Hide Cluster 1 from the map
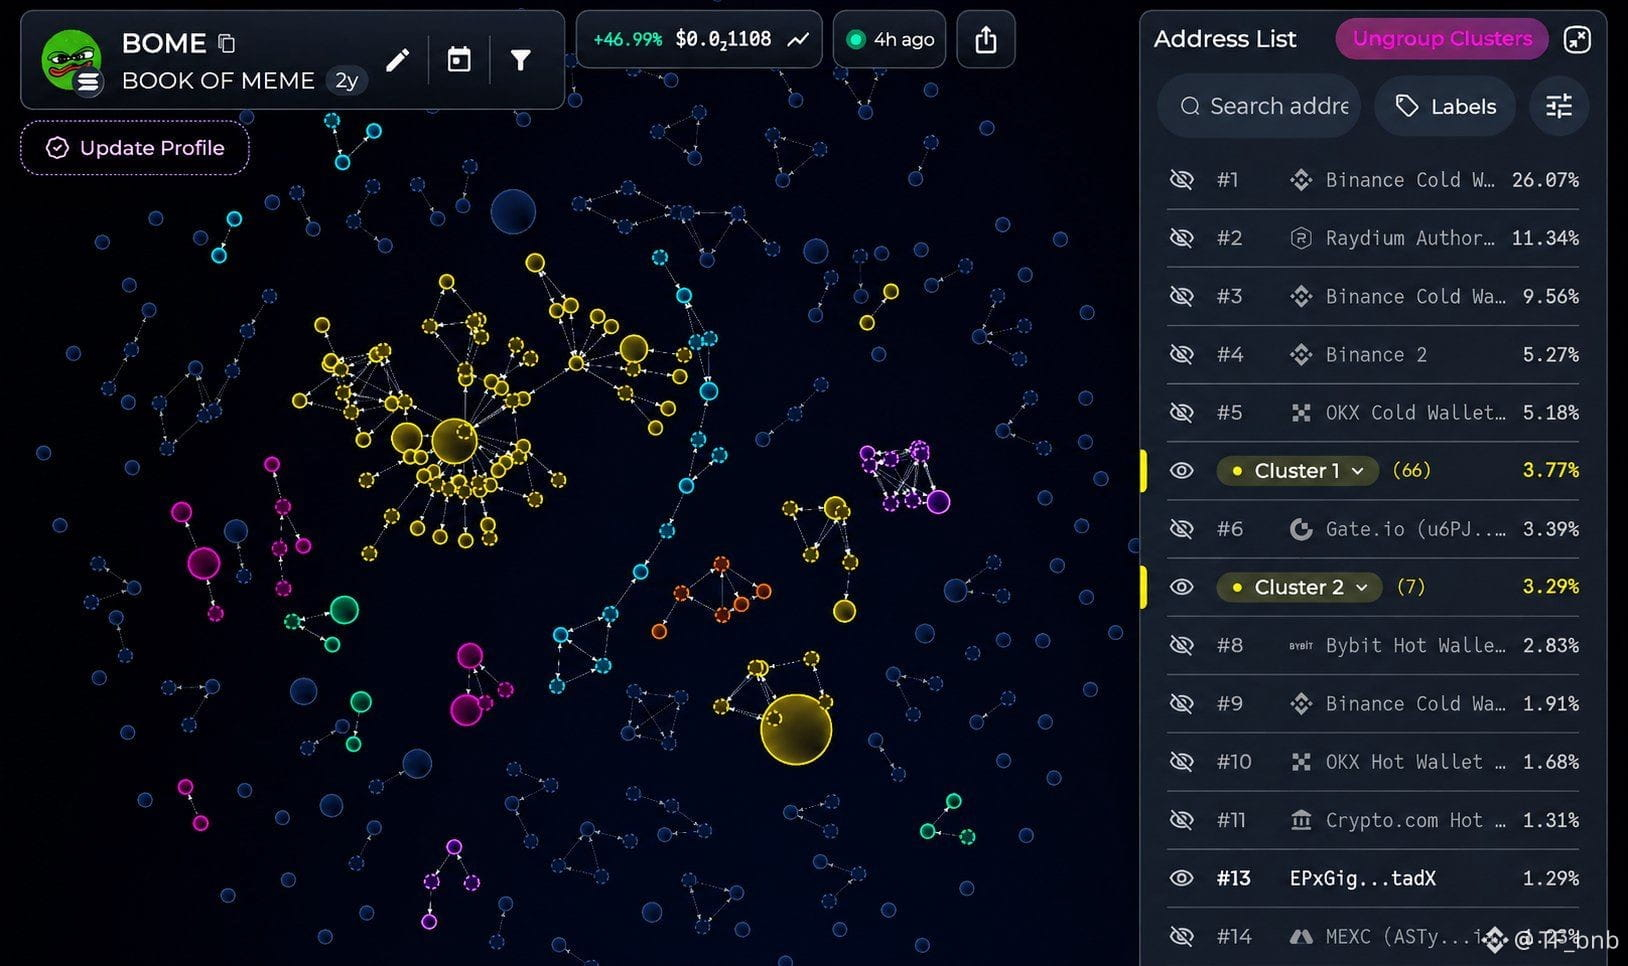Image resolution: width=1628 pixels, height=966 pixels. click(x=1181, y=470)
